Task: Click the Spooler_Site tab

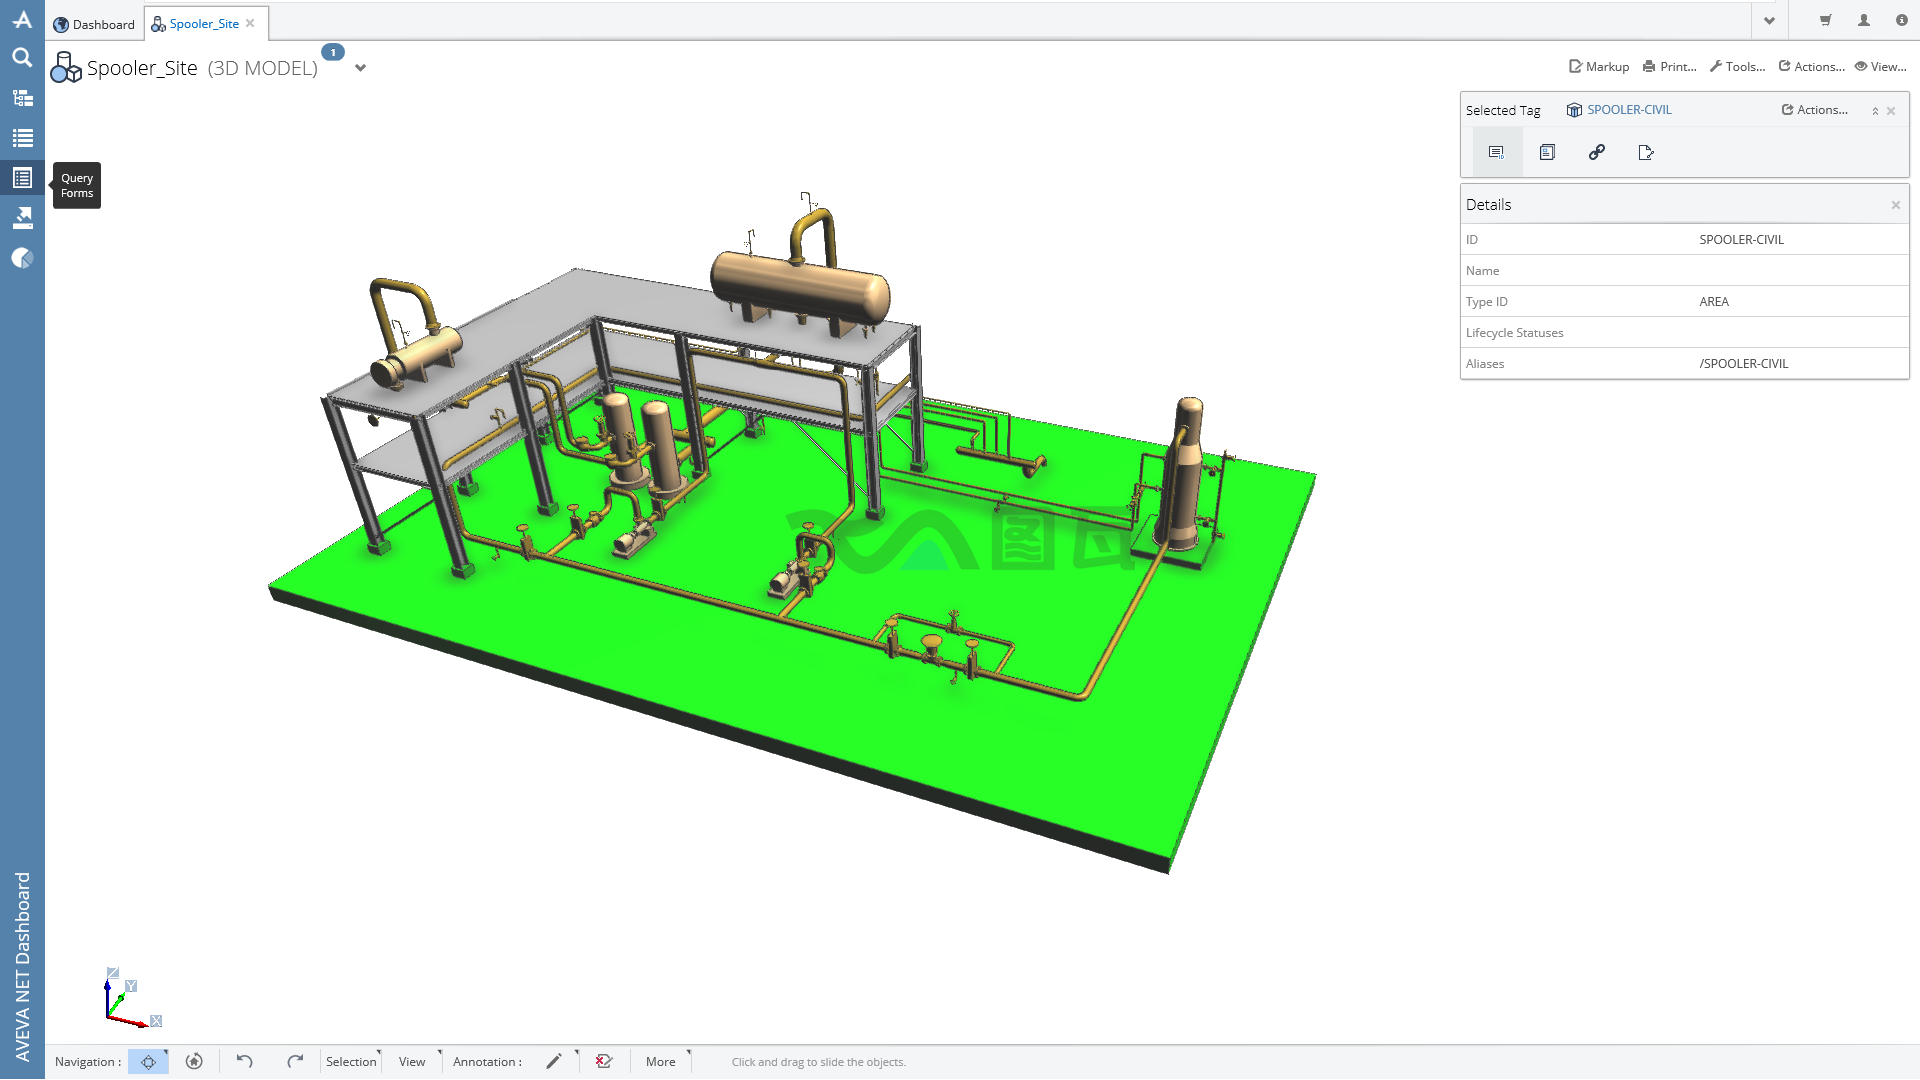Action: [x=203, y=22]
